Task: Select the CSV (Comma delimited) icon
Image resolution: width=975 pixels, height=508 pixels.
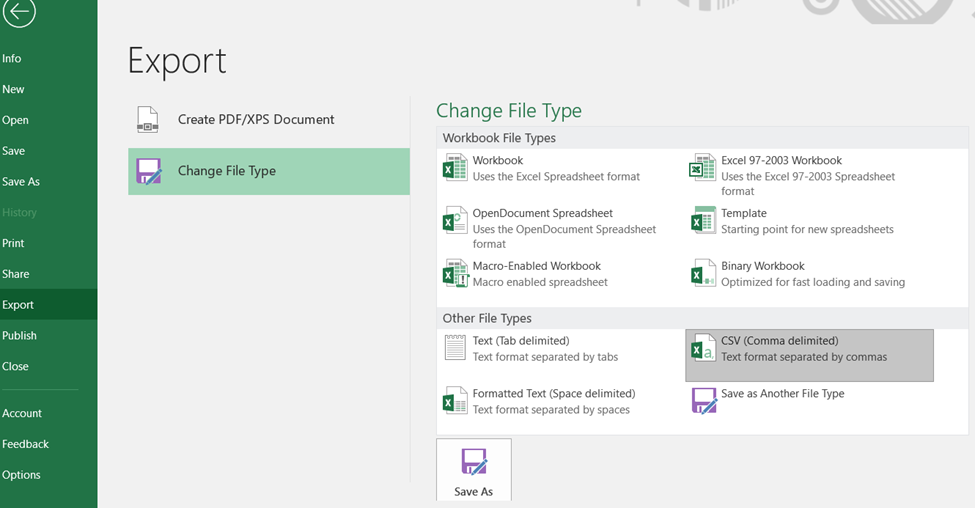Action: tap(703, 348)
